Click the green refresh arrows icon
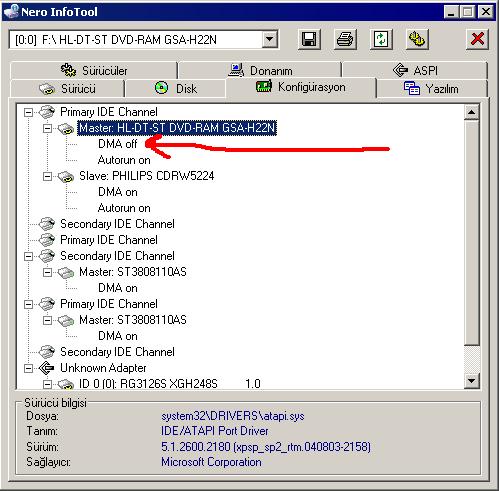The image size is (499, 491). 381,39
